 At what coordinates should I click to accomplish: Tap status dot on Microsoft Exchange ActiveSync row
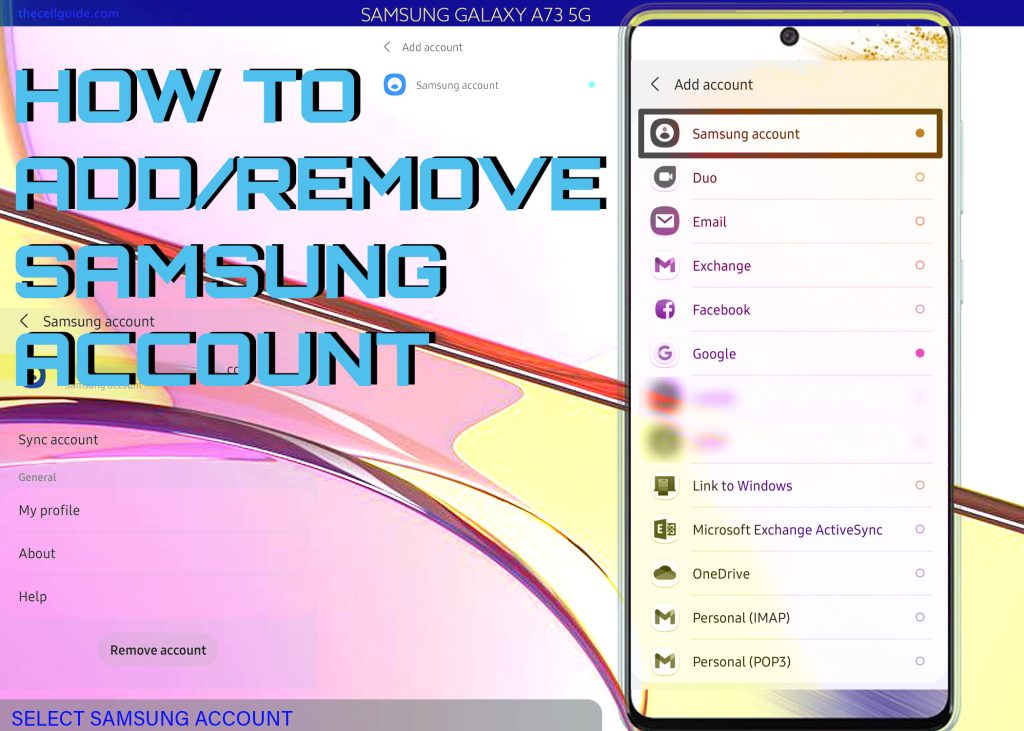pos(920,529)
